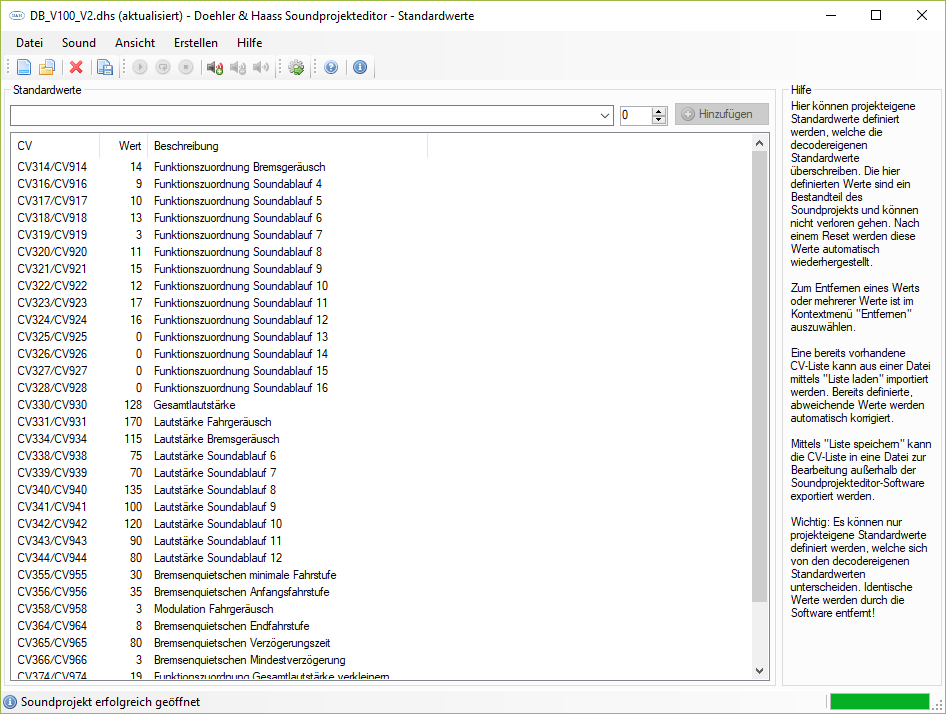Open the Datei menu
This screenshot has width=946, height=714.
point(30,43)
